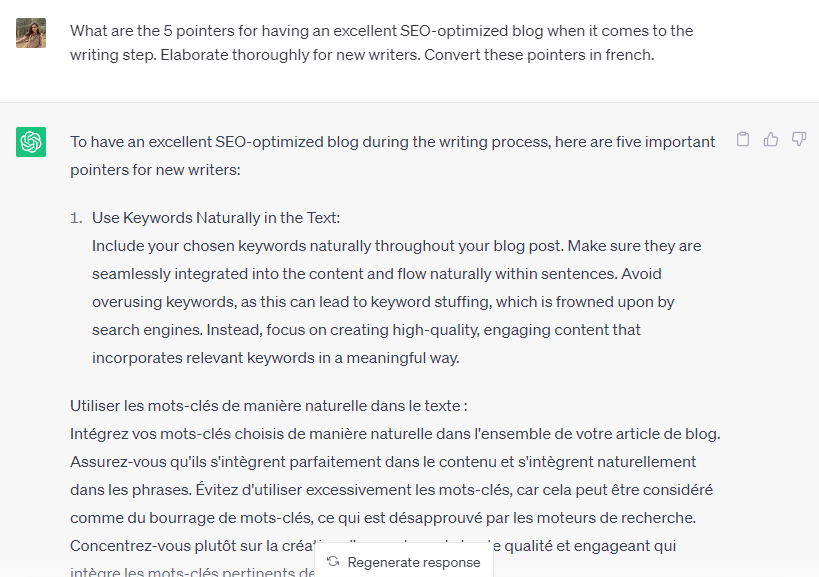Viewport: 819px width, 577px height.
Task: Click the line 'comme du bourrage de mots-clés'
Action: 383,518
